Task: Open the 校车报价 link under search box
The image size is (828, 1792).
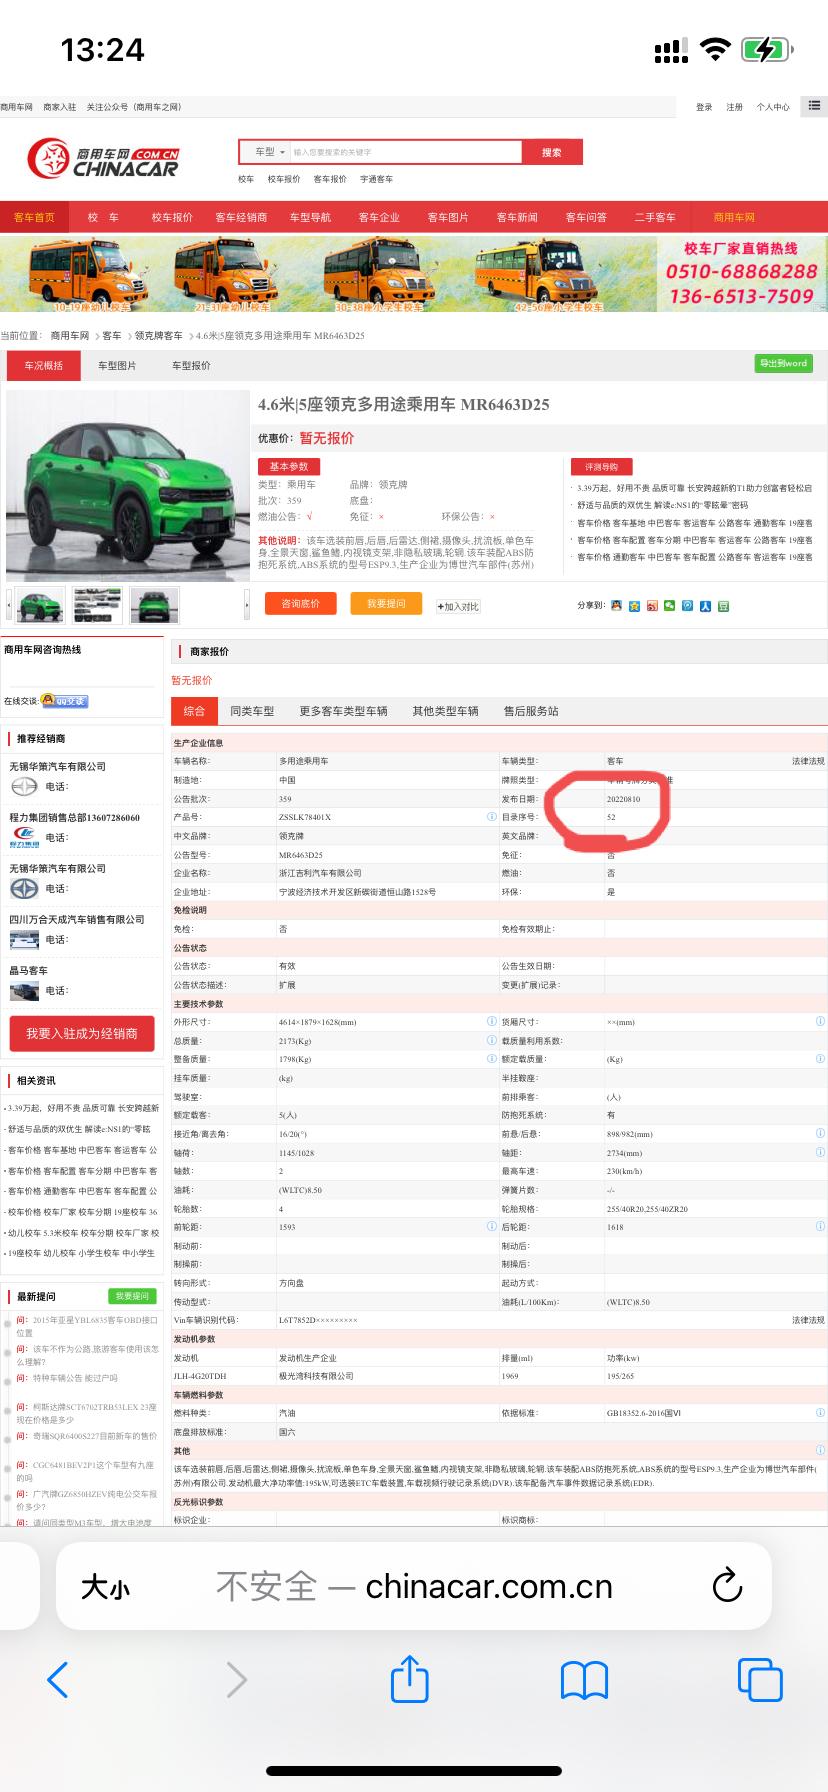Action: click(x=283, y=179)
